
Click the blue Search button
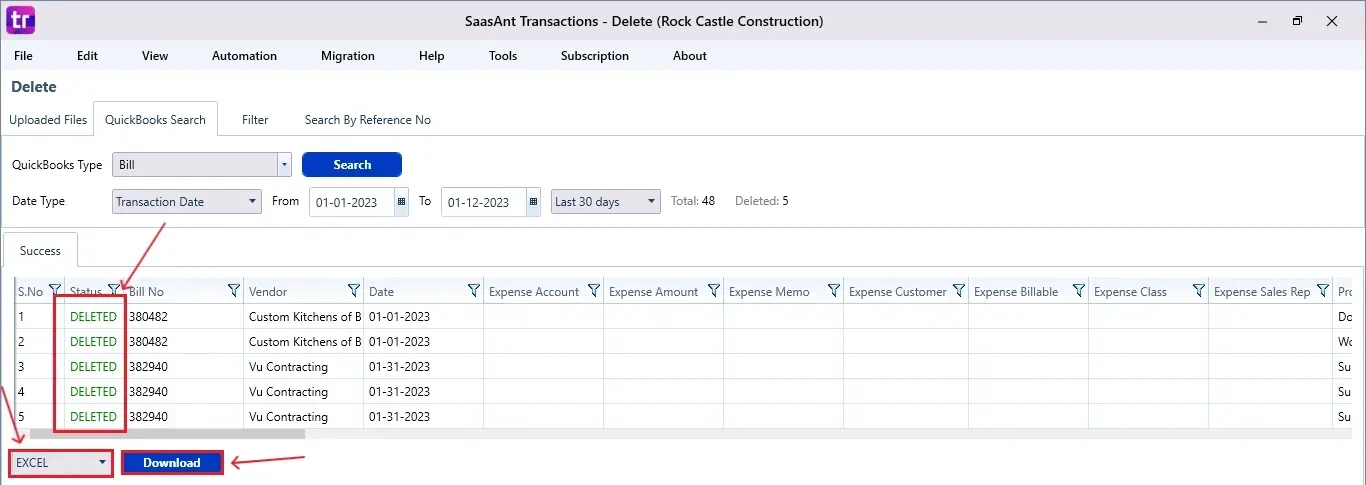tap(352, 165)
